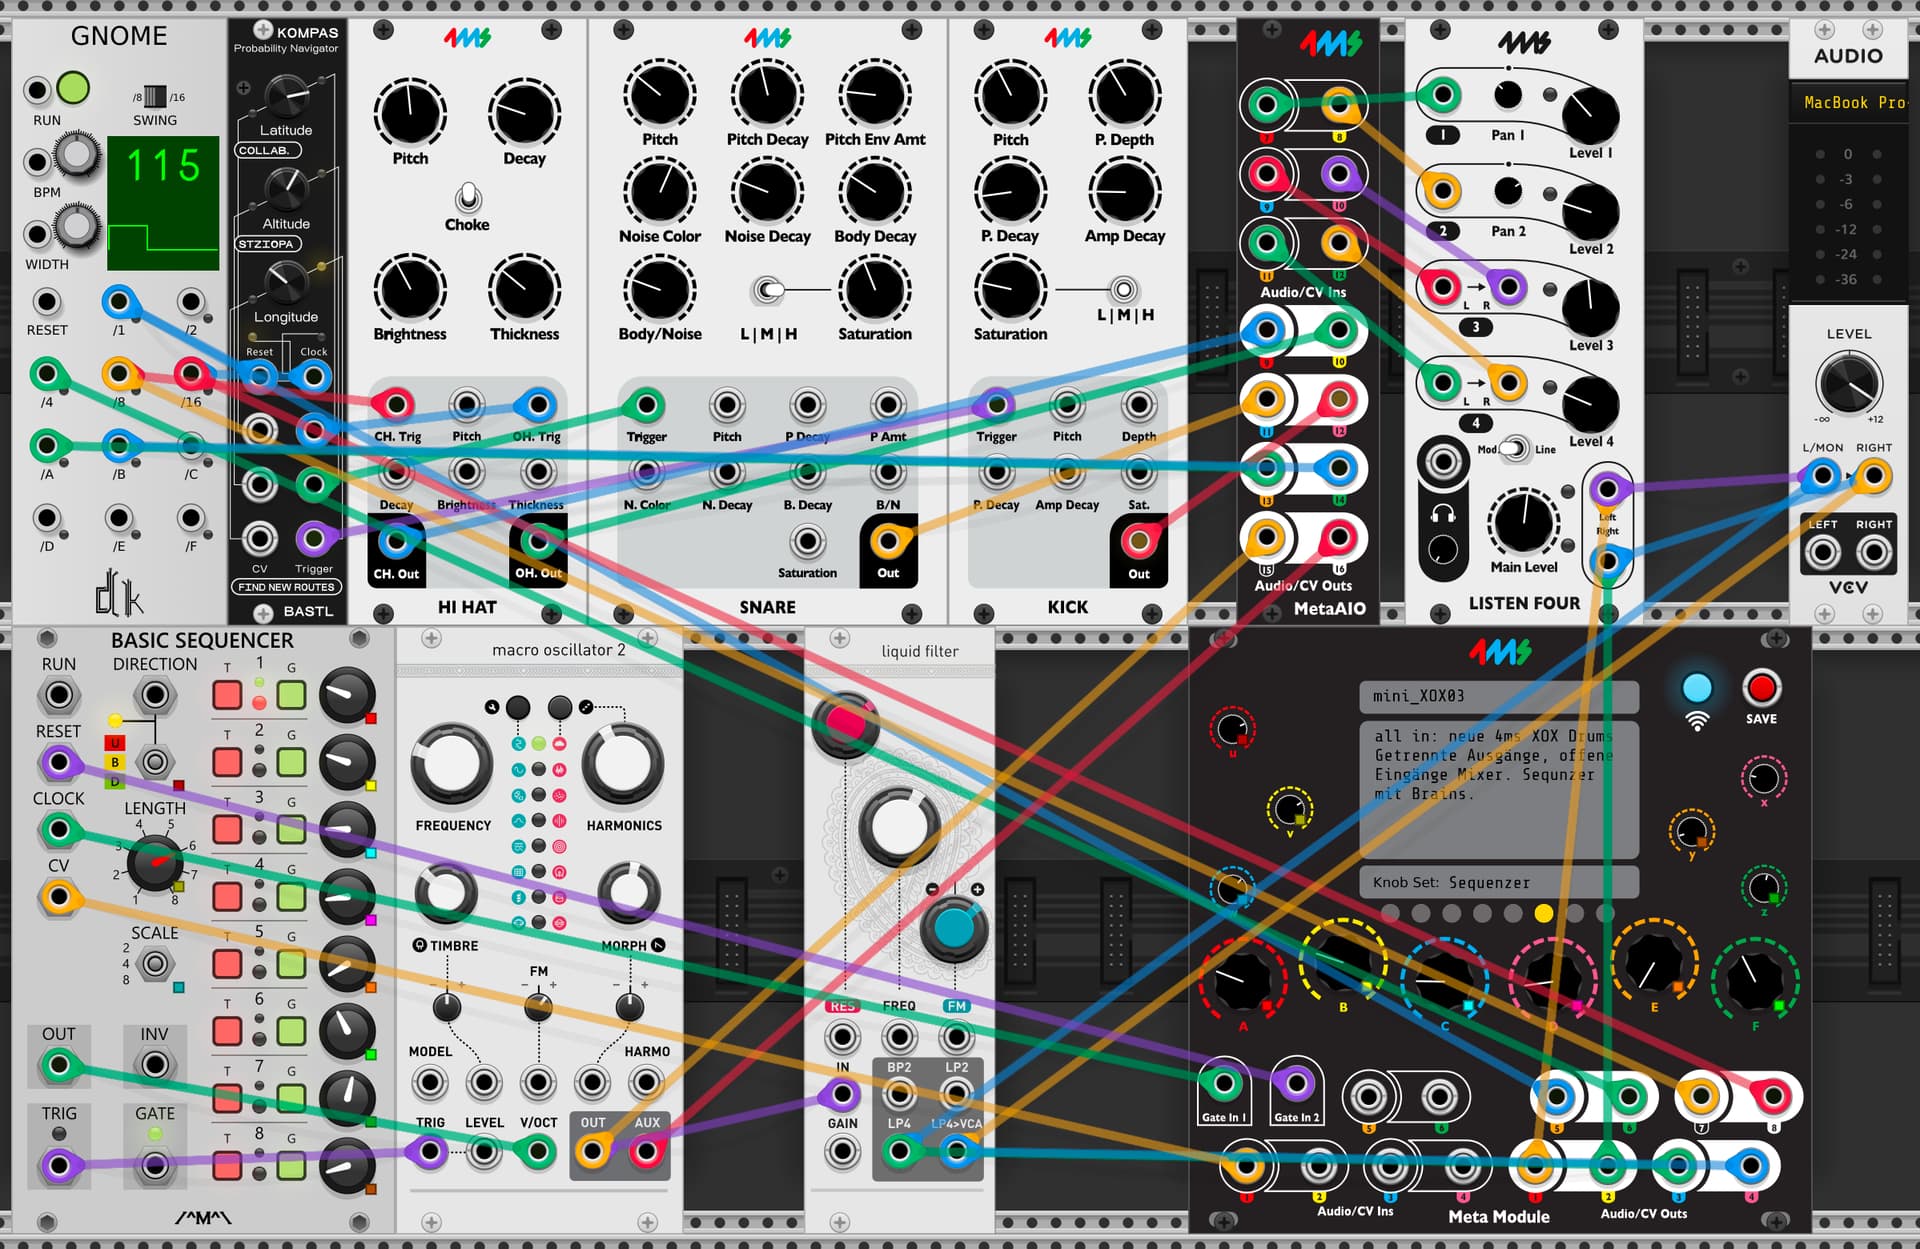The width and height of the screenshot is (1920, 1249).
Task: Toggle step 5 trigger button on sequencer
Action: point(227,964)
